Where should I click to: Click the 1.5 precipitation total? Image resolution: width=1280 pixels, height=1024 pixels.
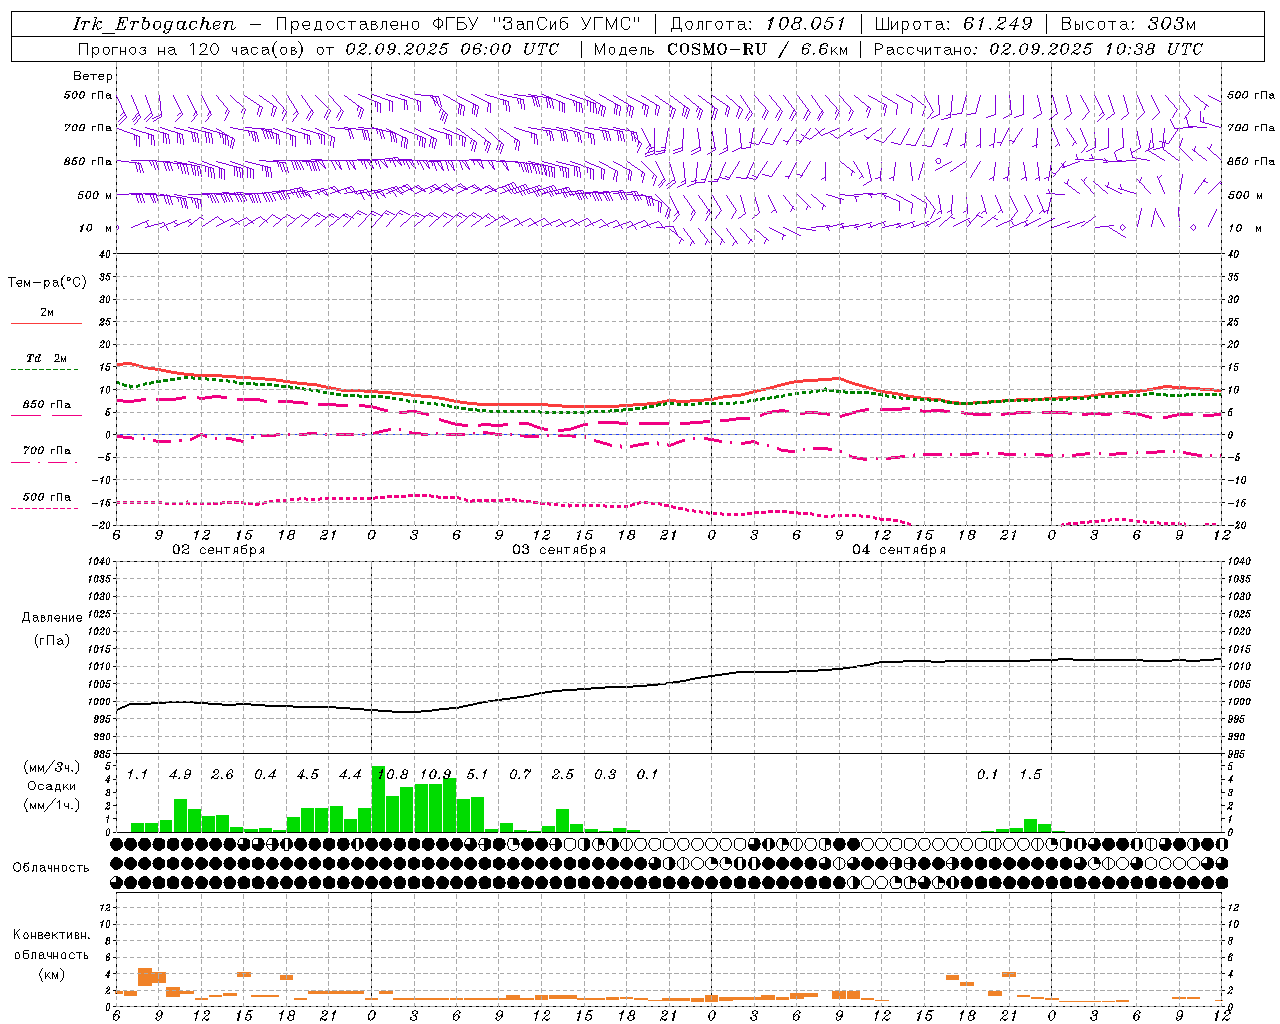pyautogui.click(x=1030, y=775)
